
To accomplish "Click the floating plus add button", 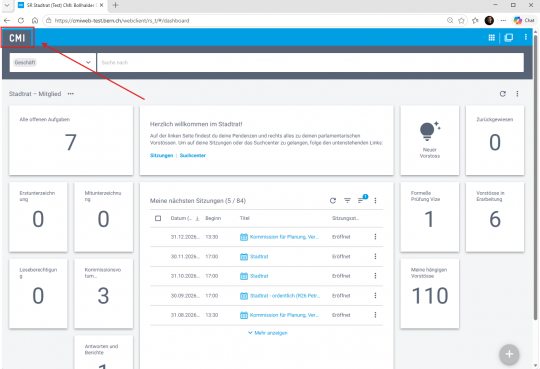I will point(509,354).
